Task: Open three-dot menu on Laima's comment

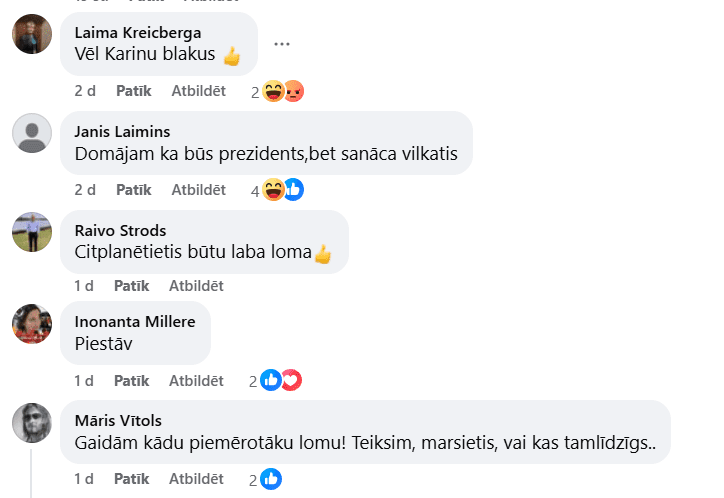Action: (282, 44)
